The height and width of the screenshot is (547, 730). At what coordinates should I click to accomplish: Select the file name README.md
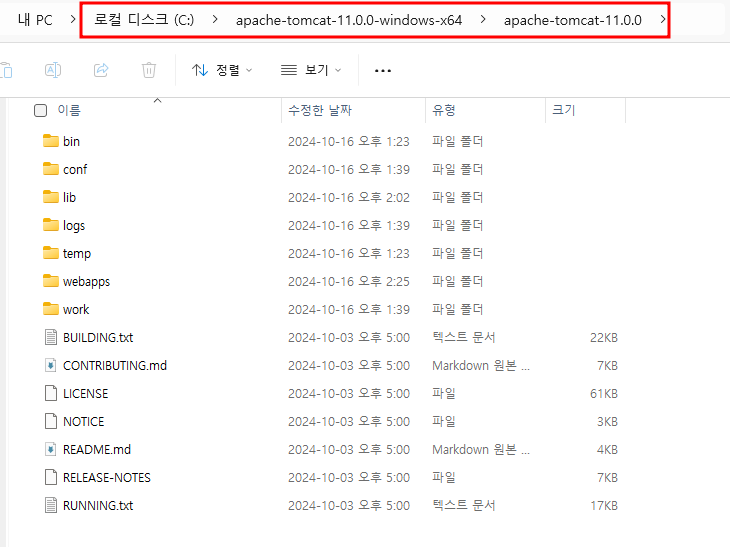pos(97,450)
